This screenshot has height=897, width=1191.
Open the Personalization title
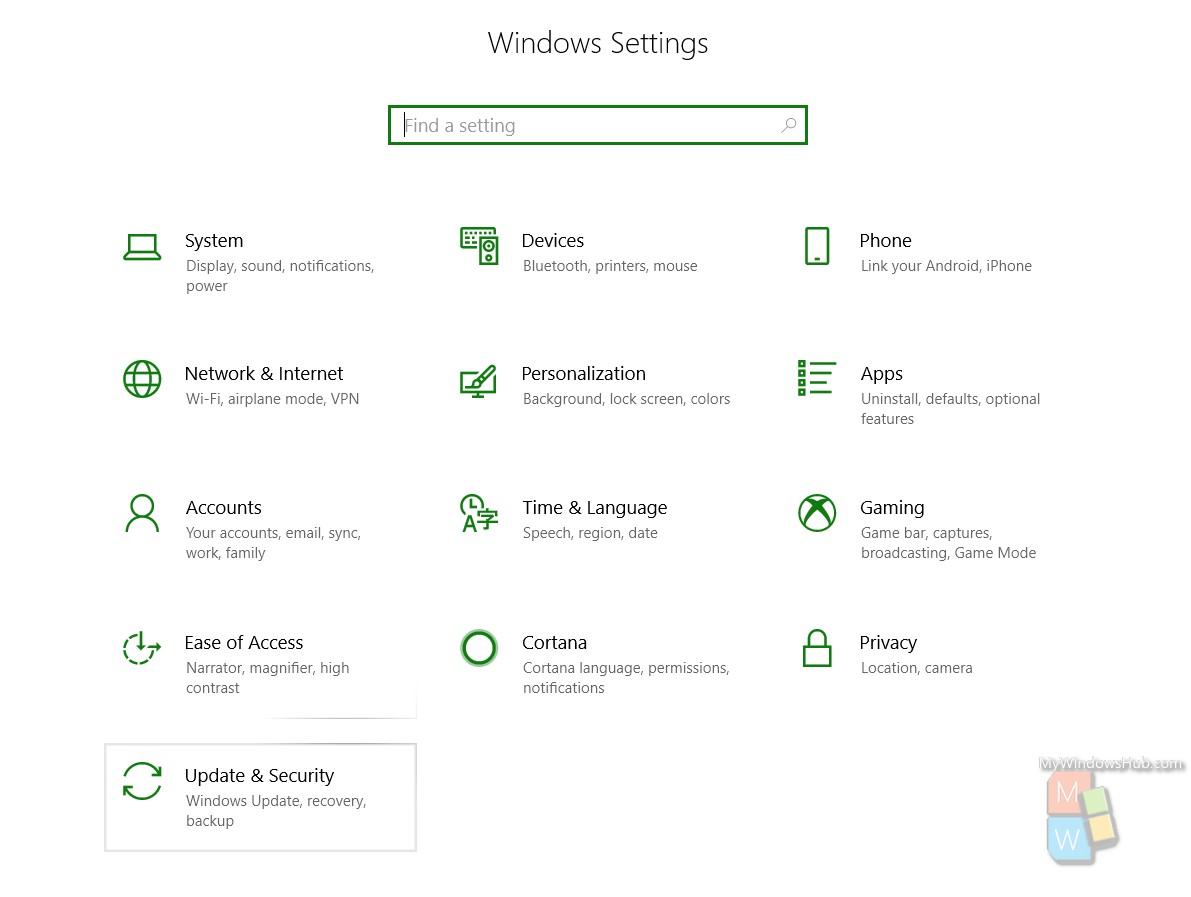(583, 374)
